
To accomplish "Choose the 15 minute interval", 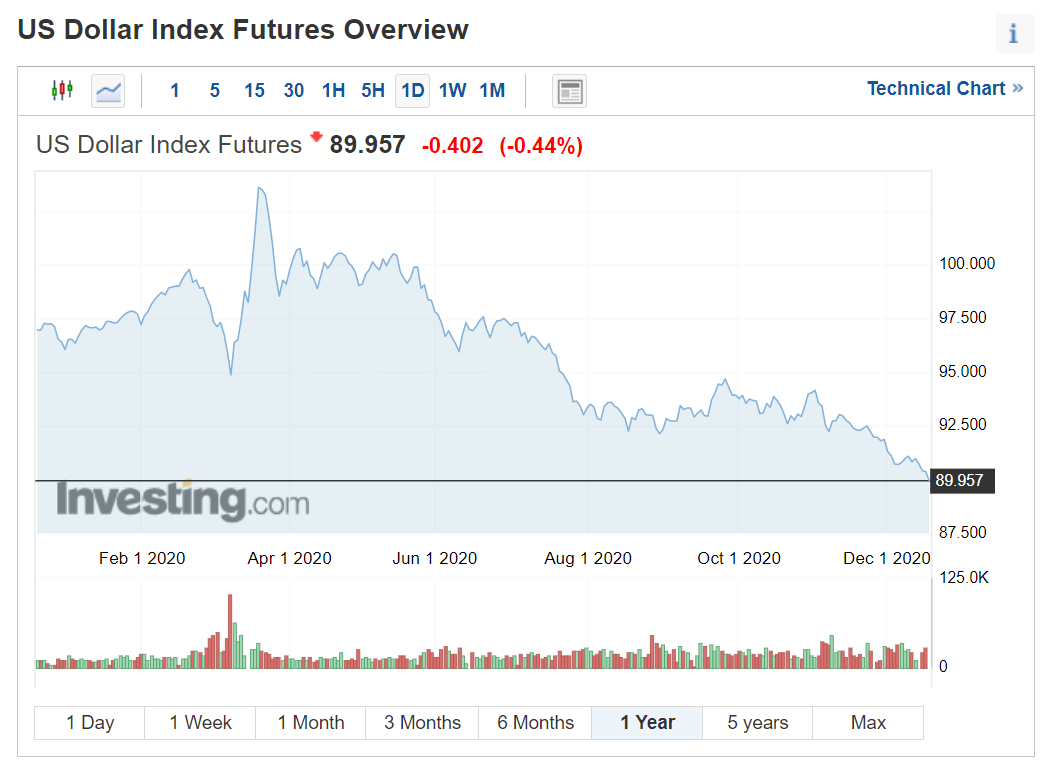I will [x=254, y=91].
